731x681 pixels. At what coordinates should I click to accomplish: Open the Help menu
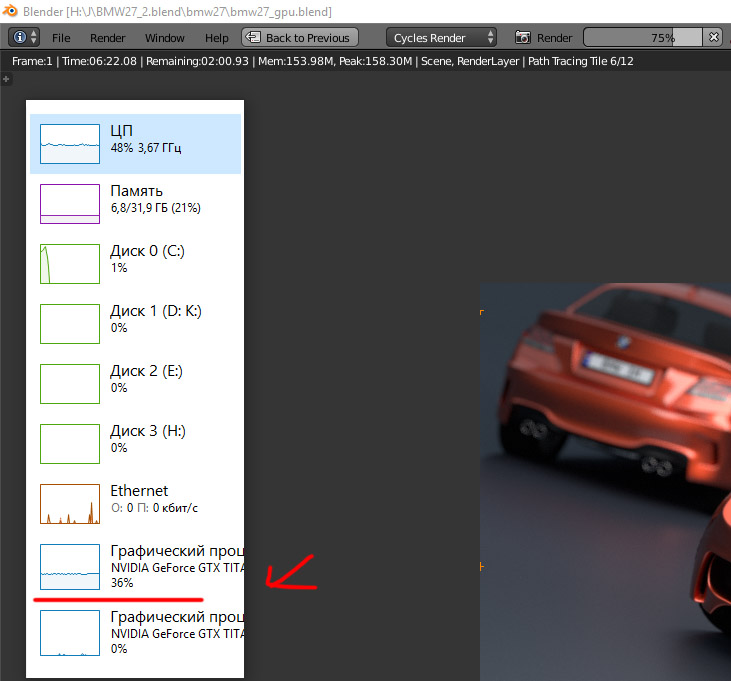pyautogui.click(x=217, y=38)
